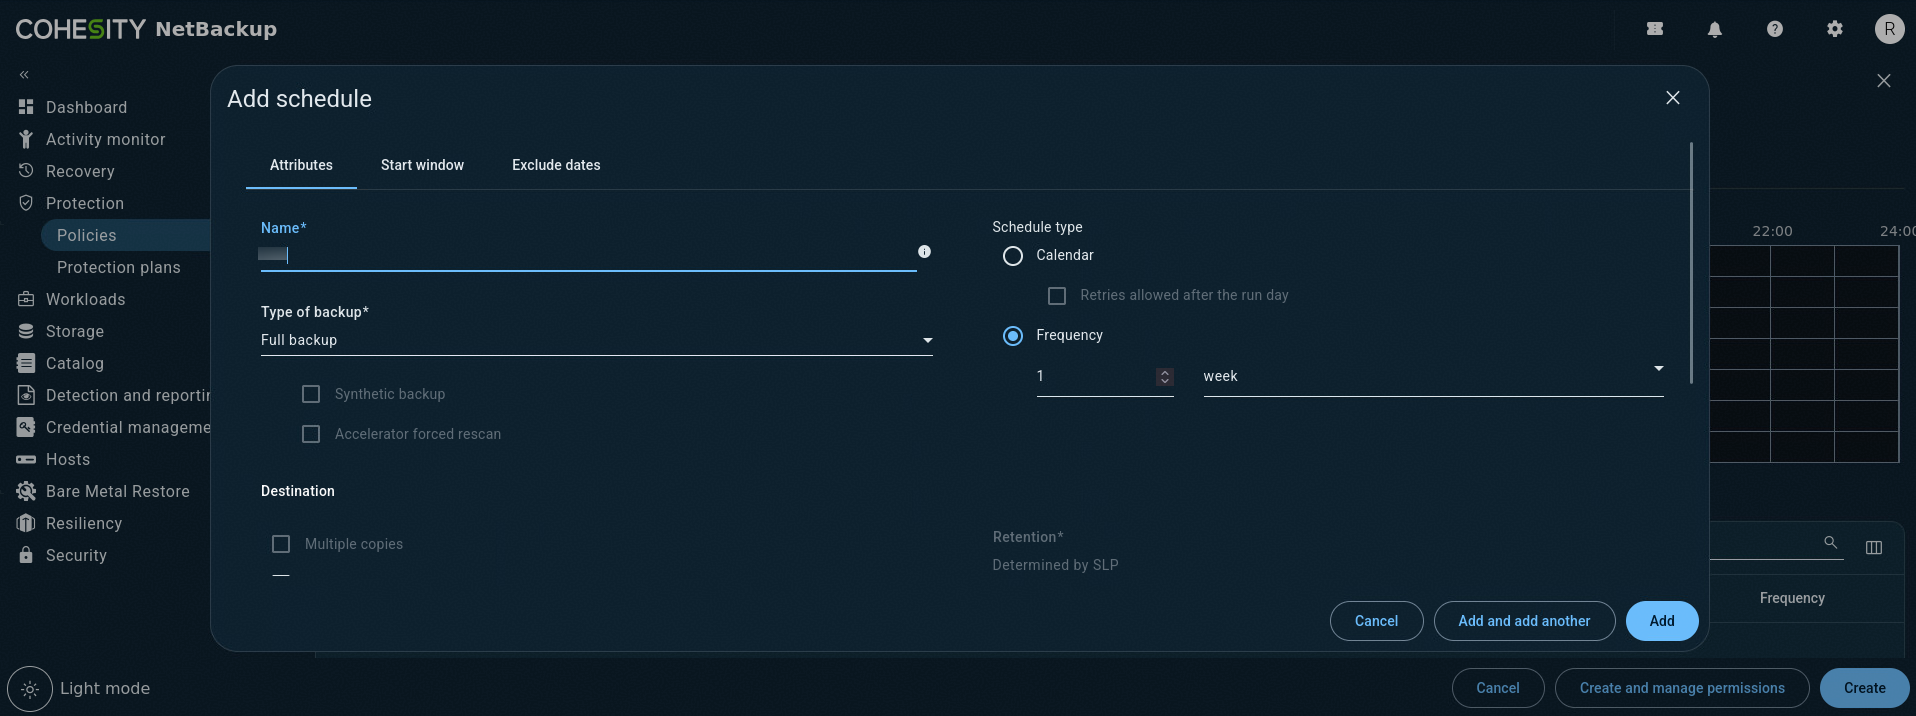Click the dialog vertical scrollbar
The width and height of the screenshot is (1916, 716).
(x=1691, y=262)
